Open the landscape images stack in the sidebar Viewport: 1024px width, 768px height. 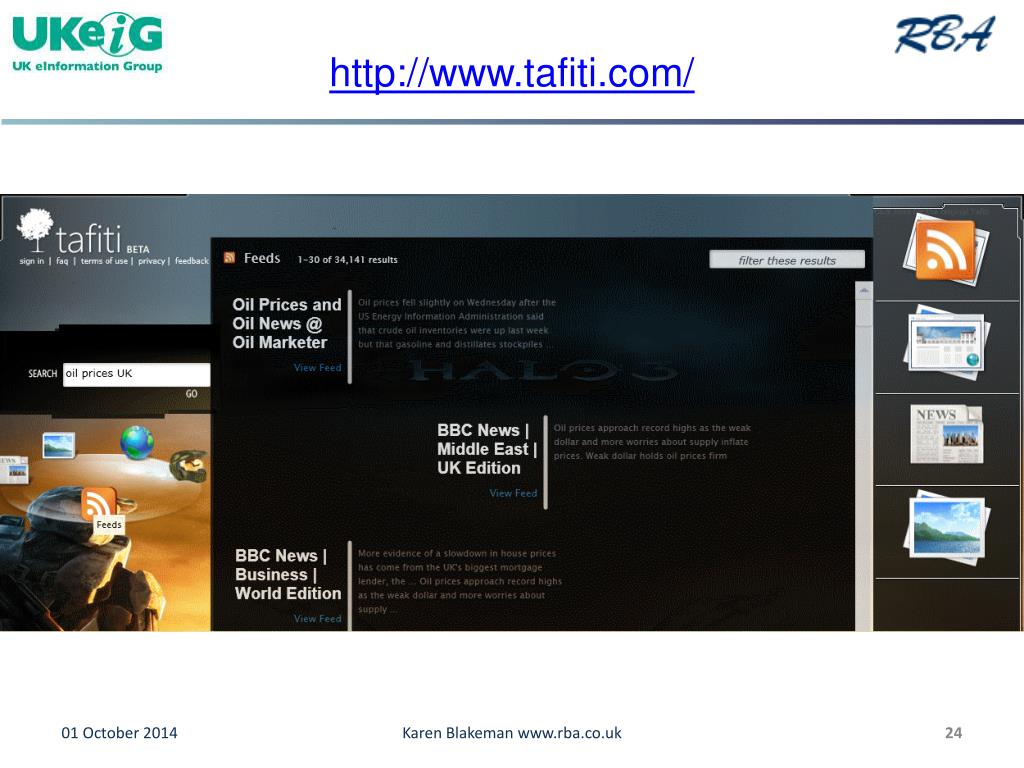pos(946,527)
